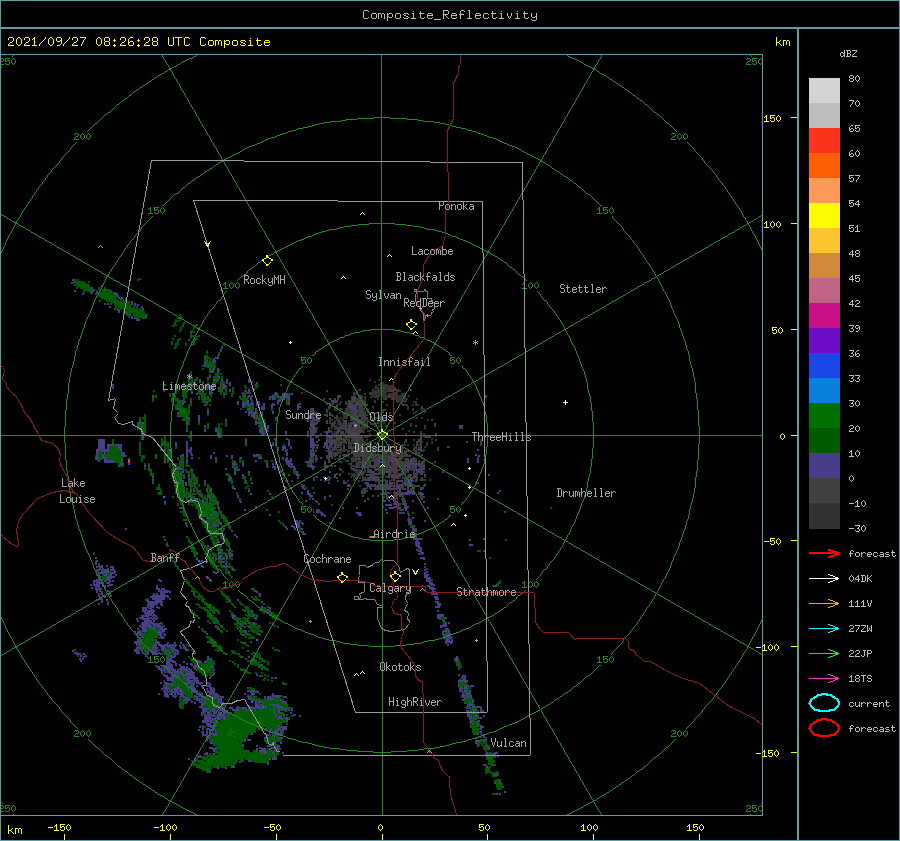Screen dimensions: 900x841
Task: Click the Didsbury label
Action: (x=377, y=448)
